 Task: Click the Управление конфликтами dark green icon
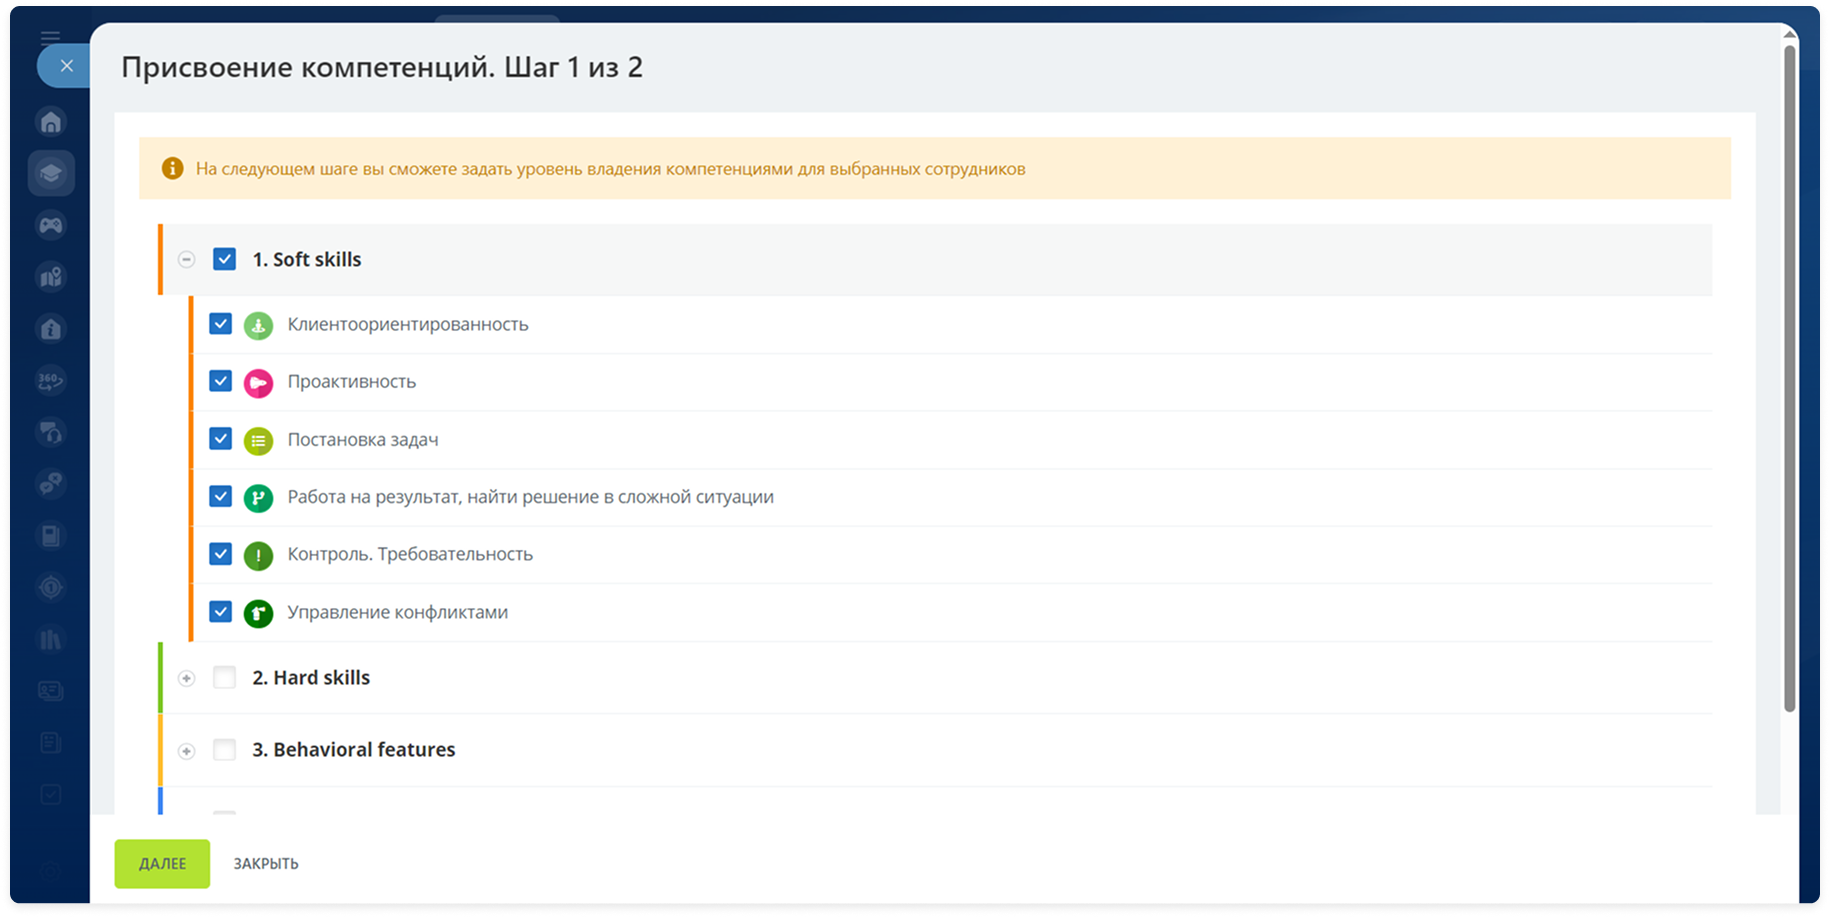click(258, 613)
